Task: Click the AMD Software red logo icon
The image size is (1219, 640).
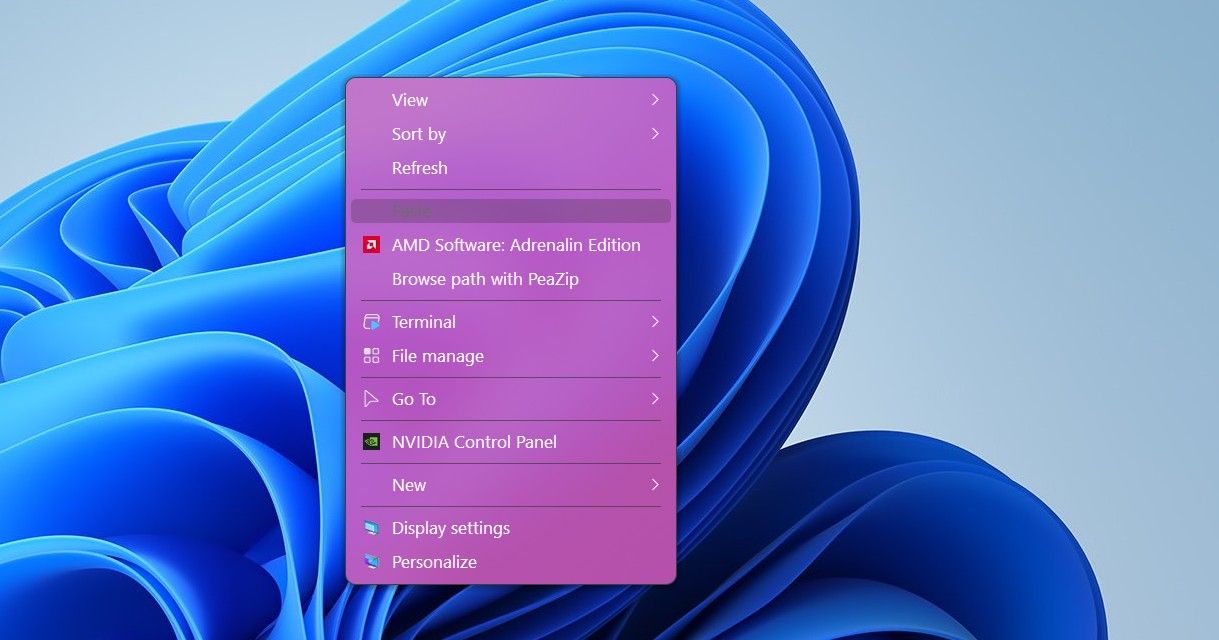Action: 371,245
